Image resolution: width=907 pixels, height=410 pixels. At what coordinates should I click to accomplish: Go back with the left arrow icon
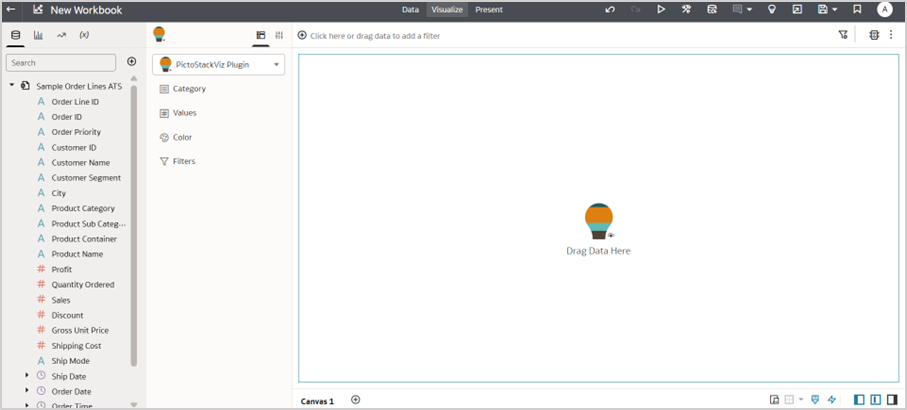(10, 10)
